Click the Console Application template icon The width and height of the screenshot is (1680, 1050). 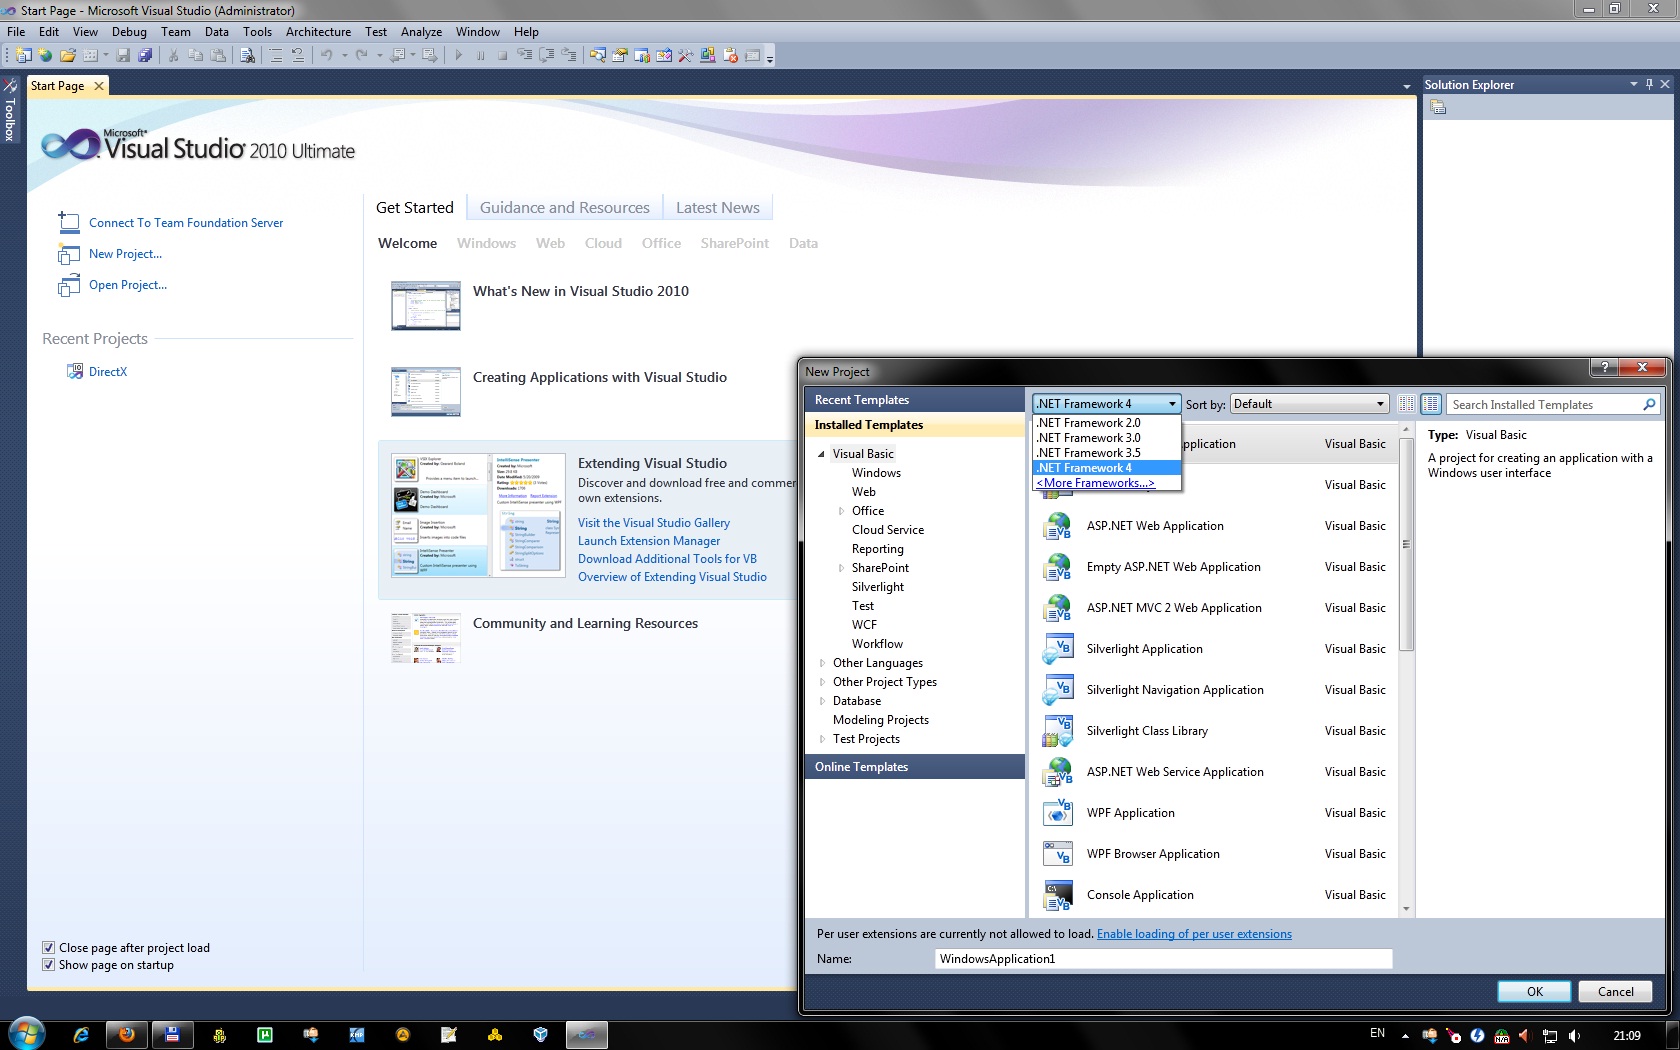pos(1057,895)
